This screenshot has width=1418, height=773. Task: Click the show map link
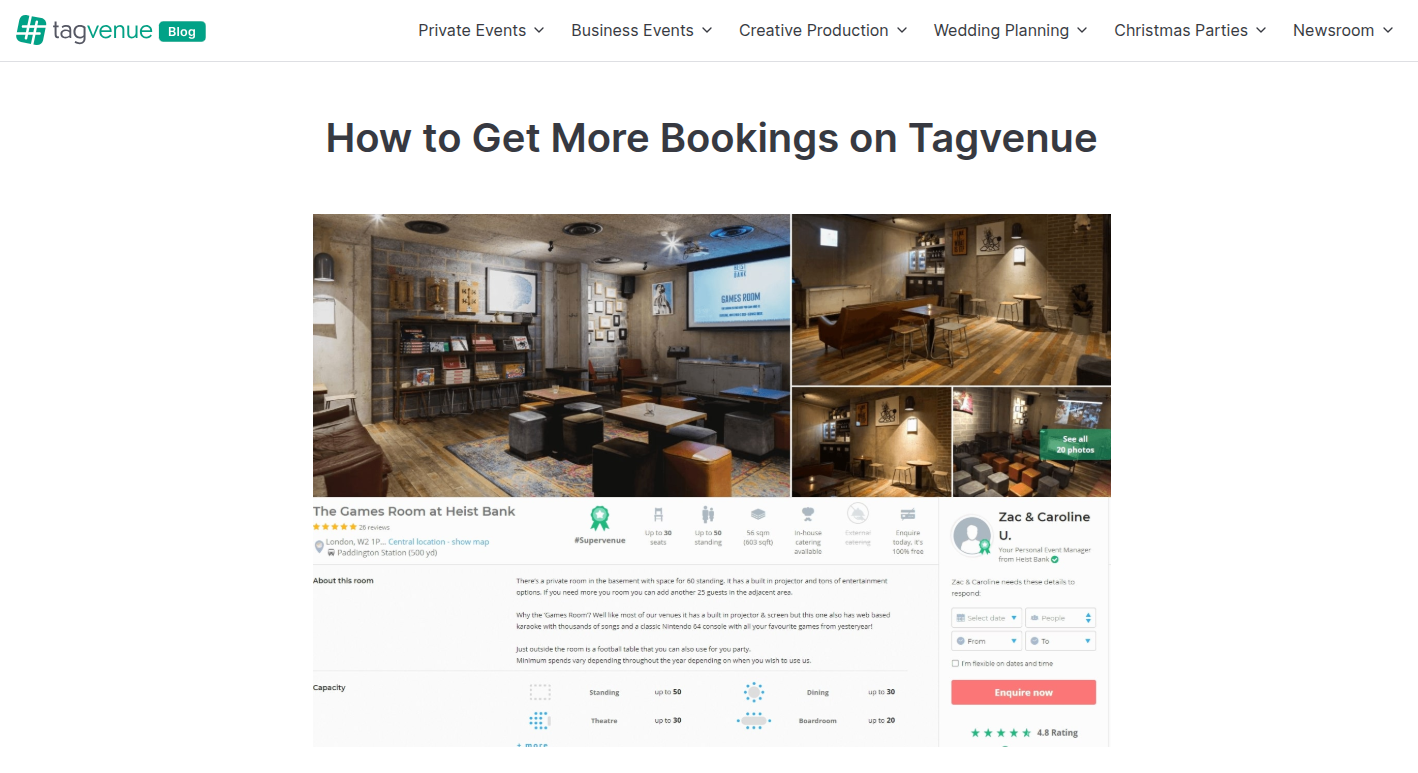470,542
